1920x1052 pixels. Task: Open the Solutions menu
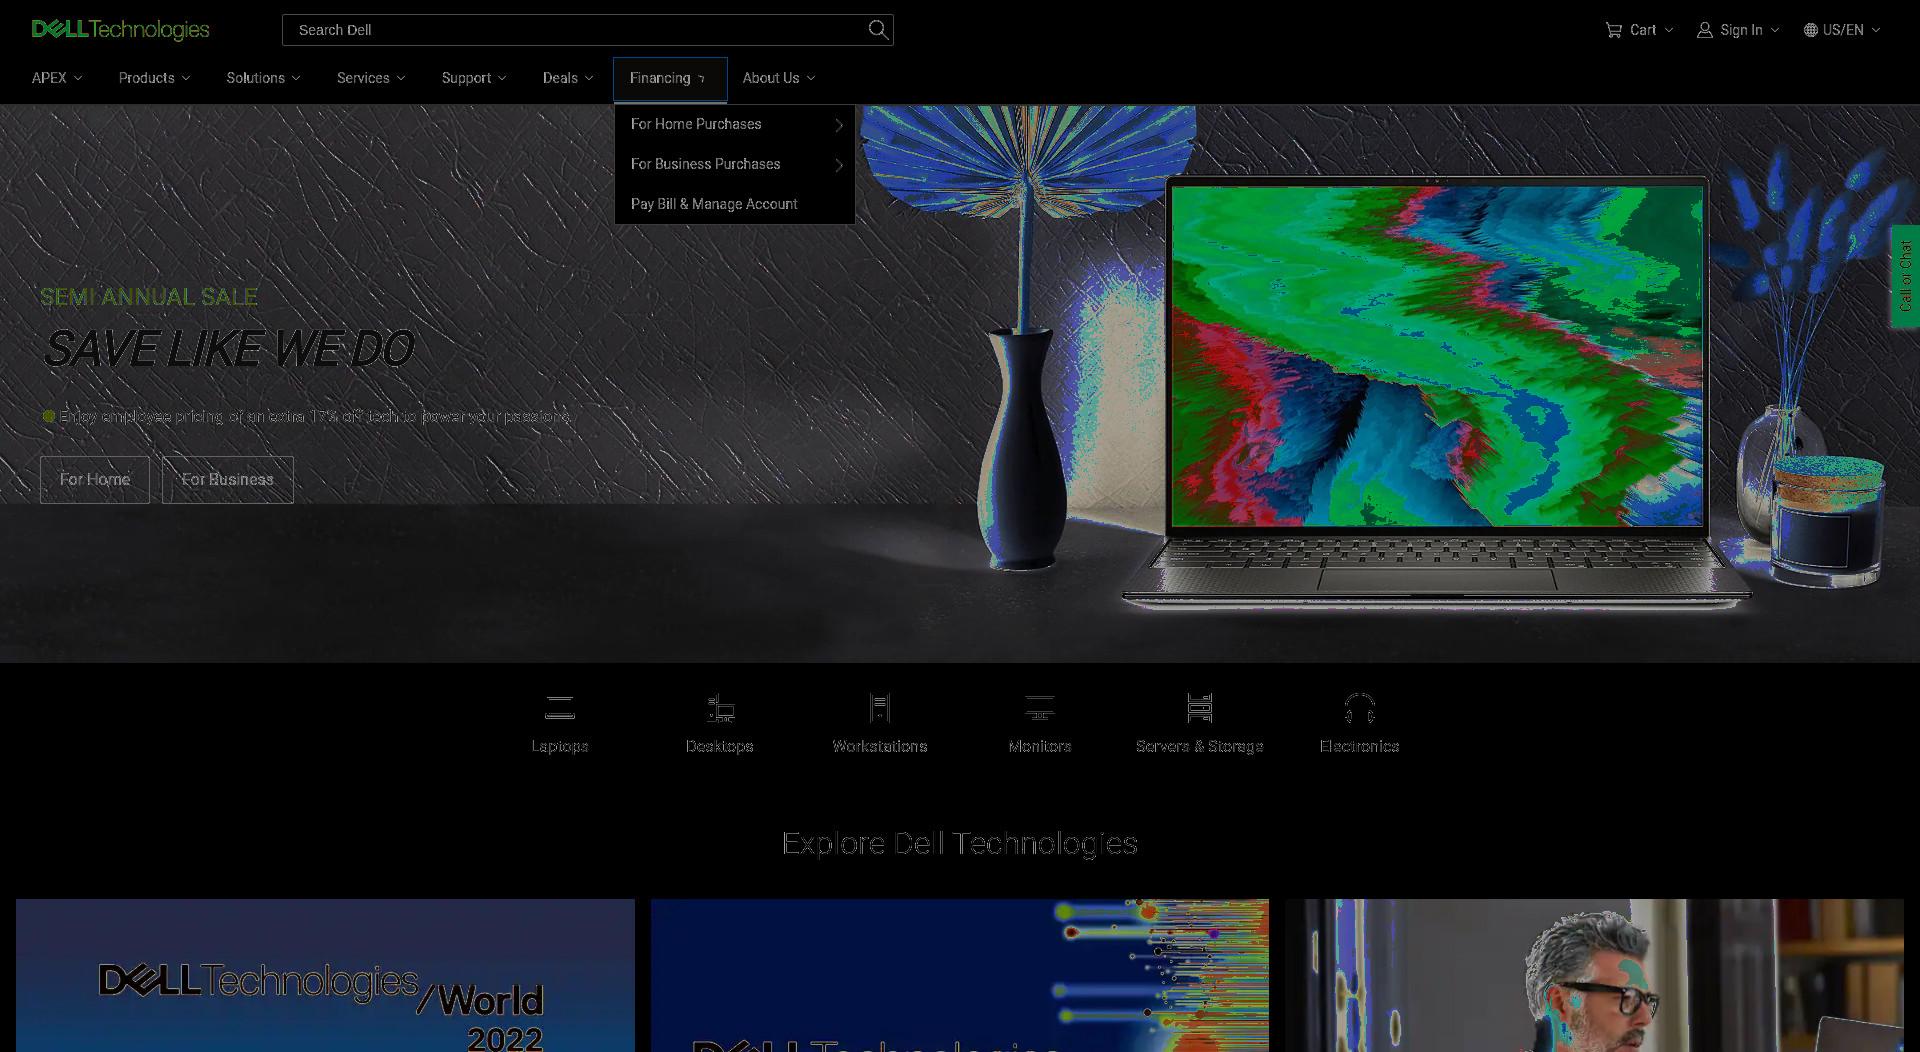[x=263, y=78]
